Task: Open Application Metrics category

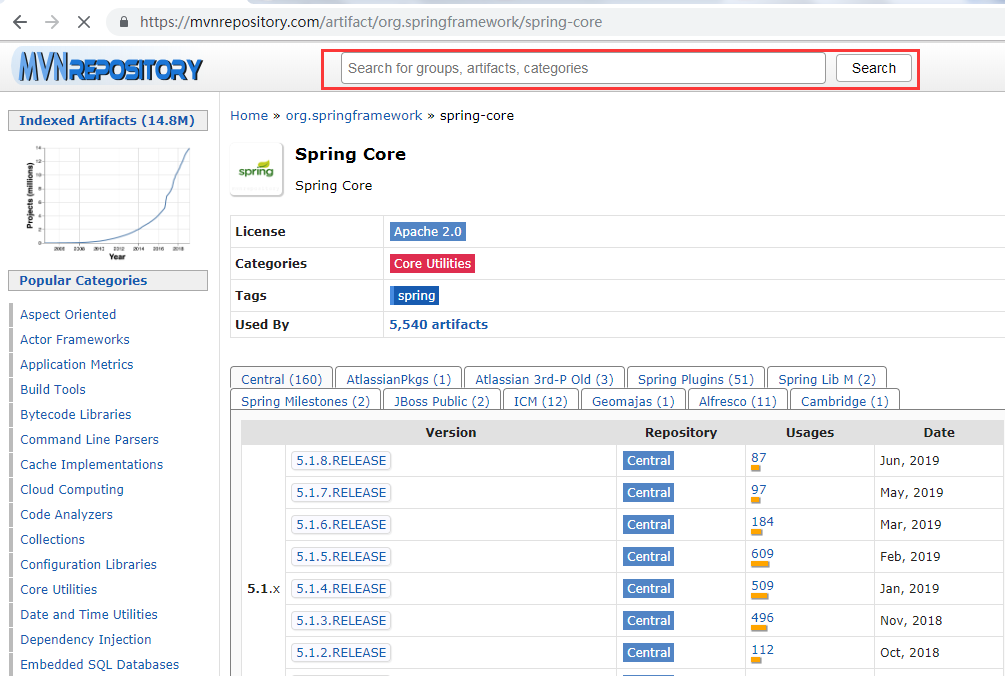Action: [76, 365]
